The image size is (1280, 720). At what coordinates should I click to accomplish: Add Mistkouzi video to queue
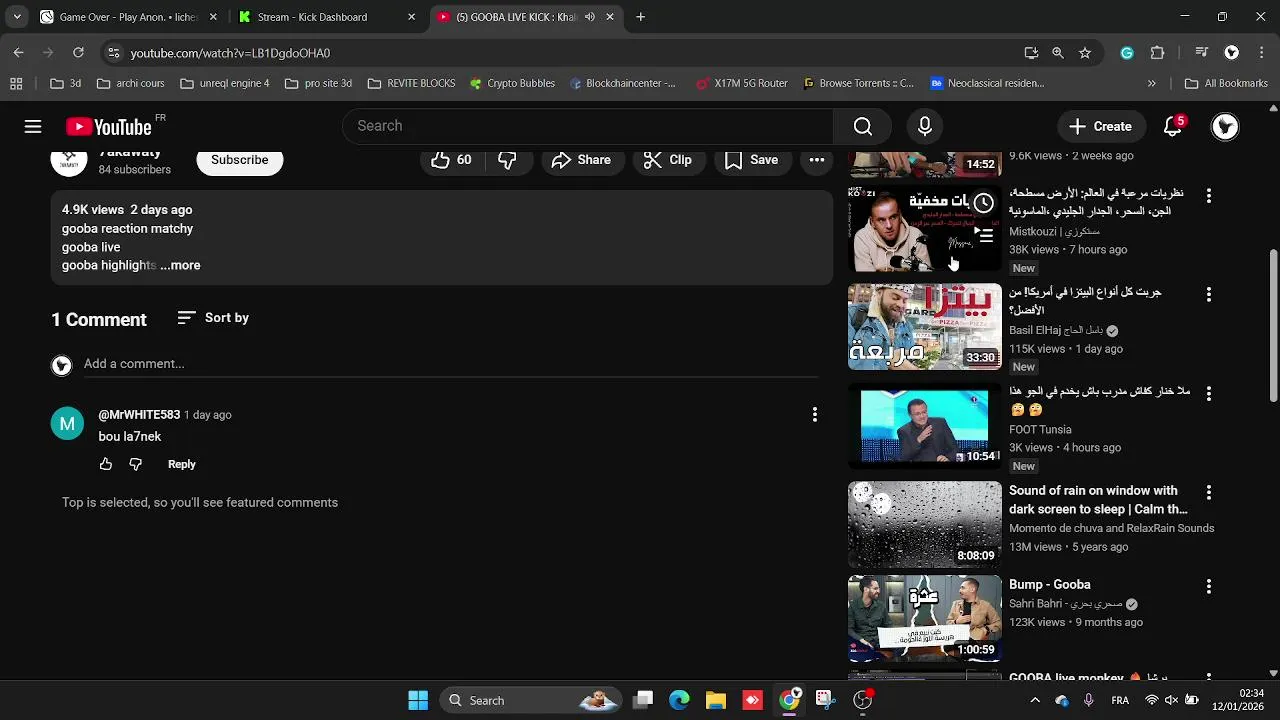984,236
